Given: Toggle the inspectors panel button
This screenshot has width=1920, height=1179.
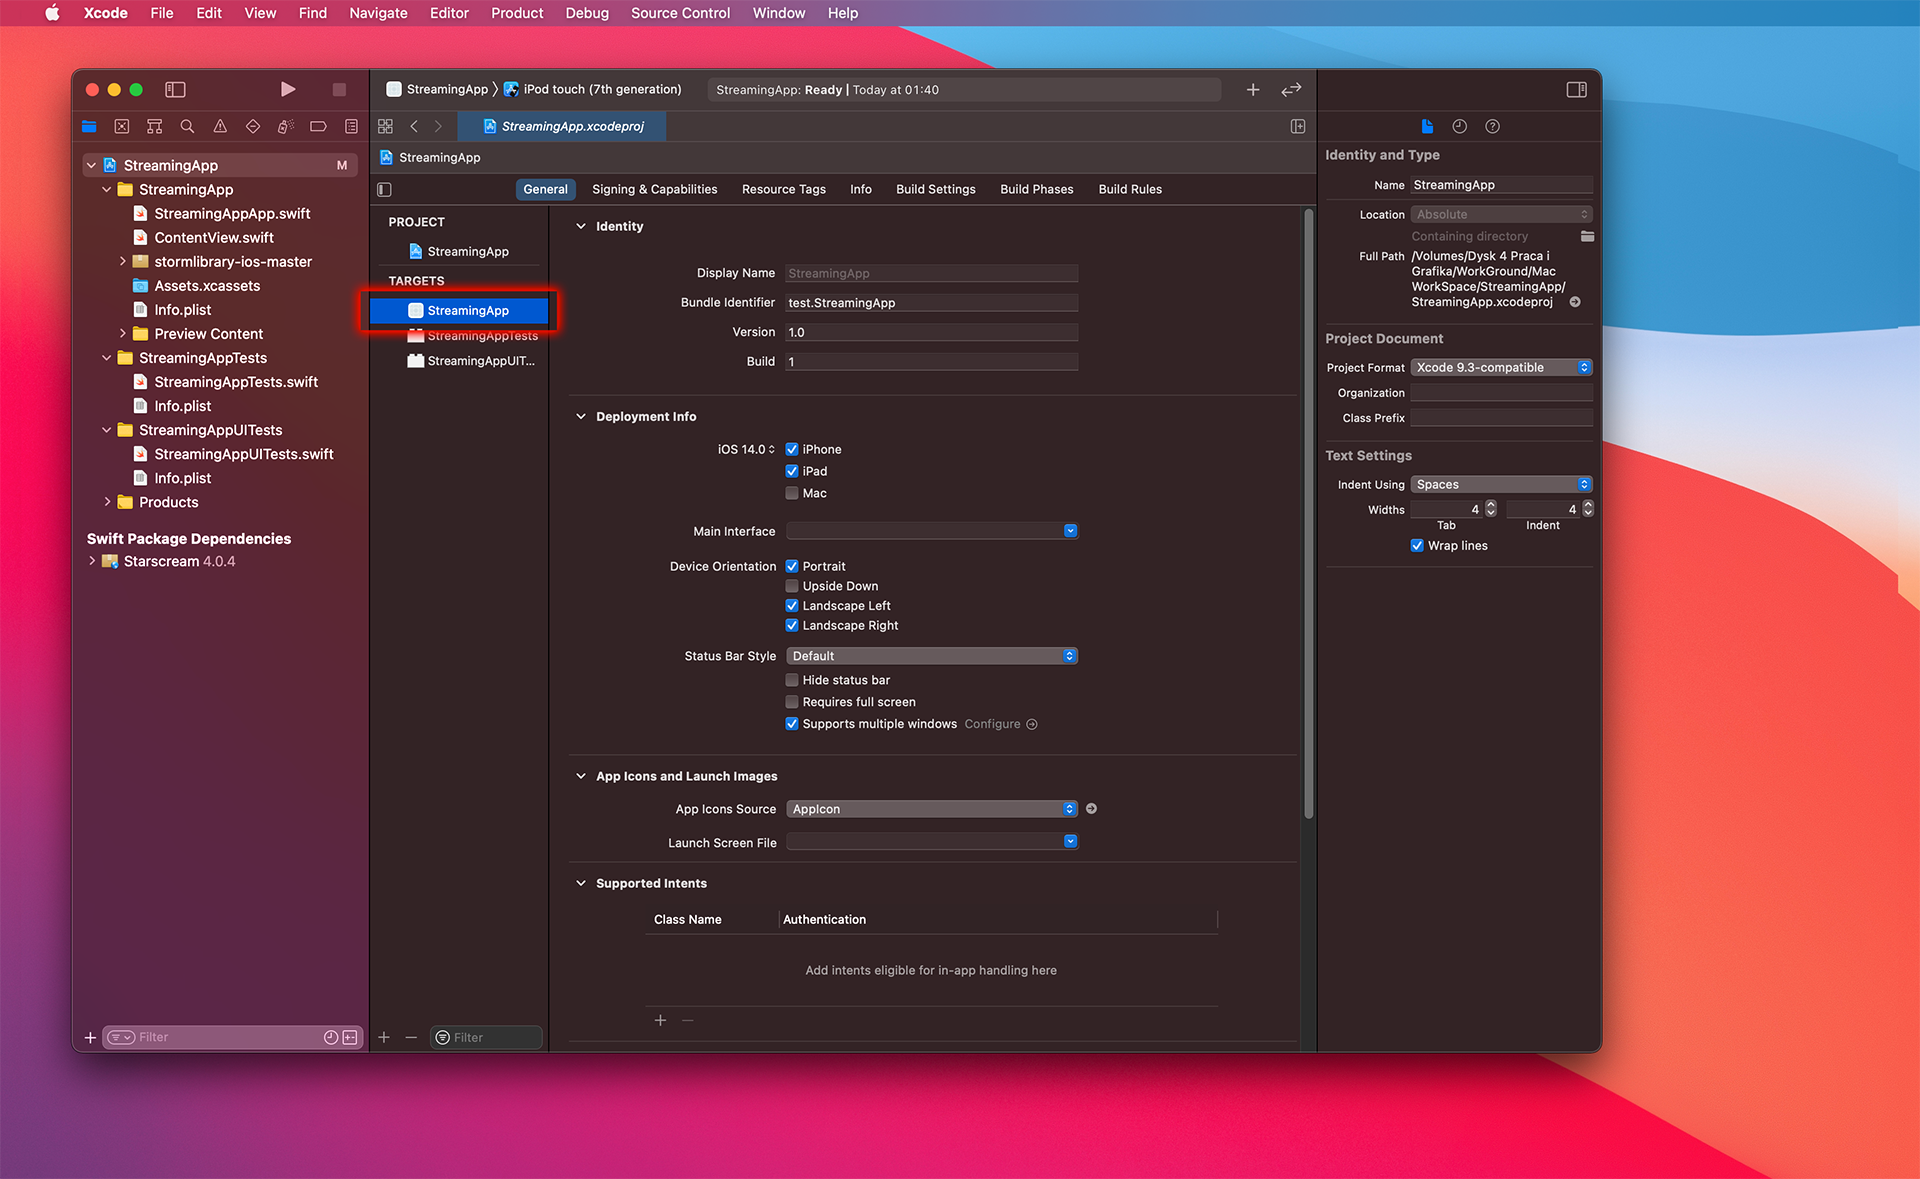Looking at the screenshot, I should pyautogui.click(x=1577, y=89).
